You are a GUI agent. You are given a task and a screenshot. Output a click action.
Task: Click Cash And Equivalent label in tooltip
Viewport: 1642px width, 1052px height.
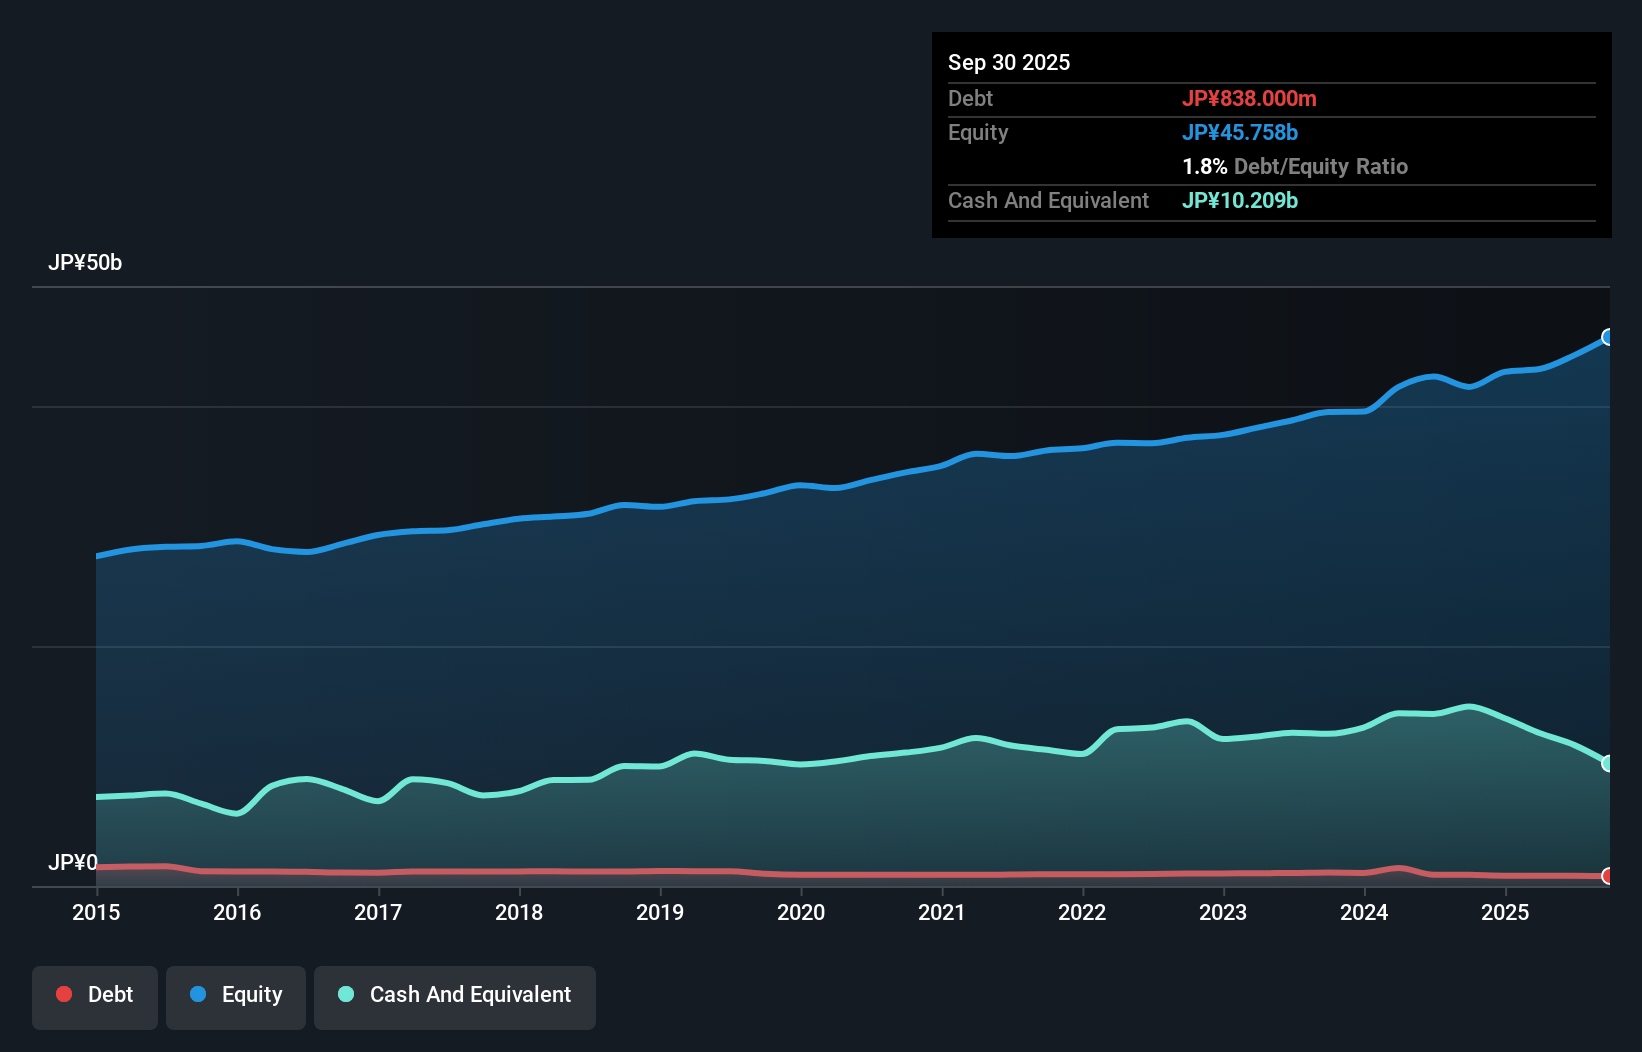(1048, 201)
